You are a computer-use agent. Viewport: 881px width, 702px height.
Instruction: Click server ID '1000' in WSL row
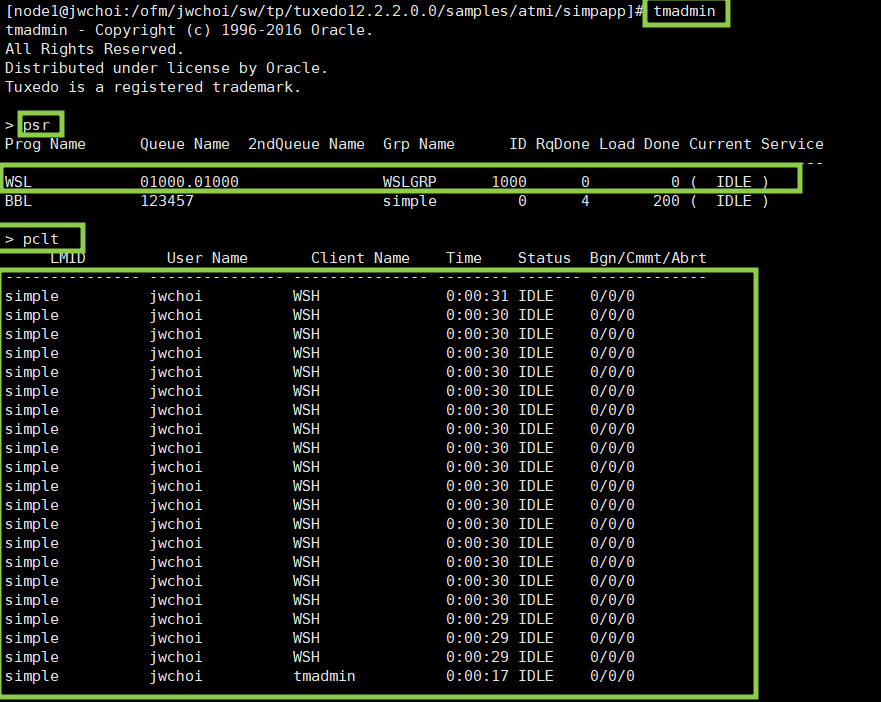(x=509, y=182)
